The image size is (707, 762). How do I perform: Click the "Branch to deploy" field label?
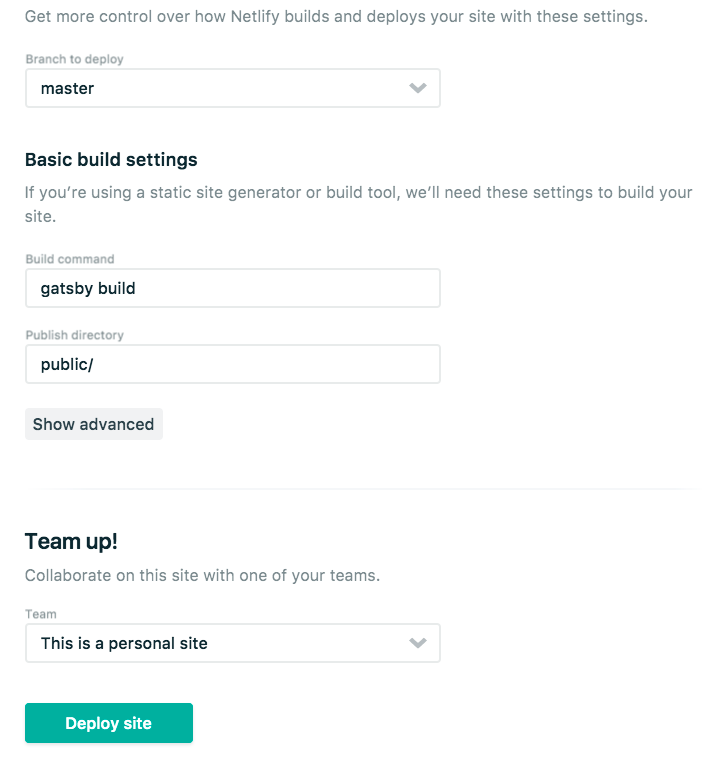(74, 59)
